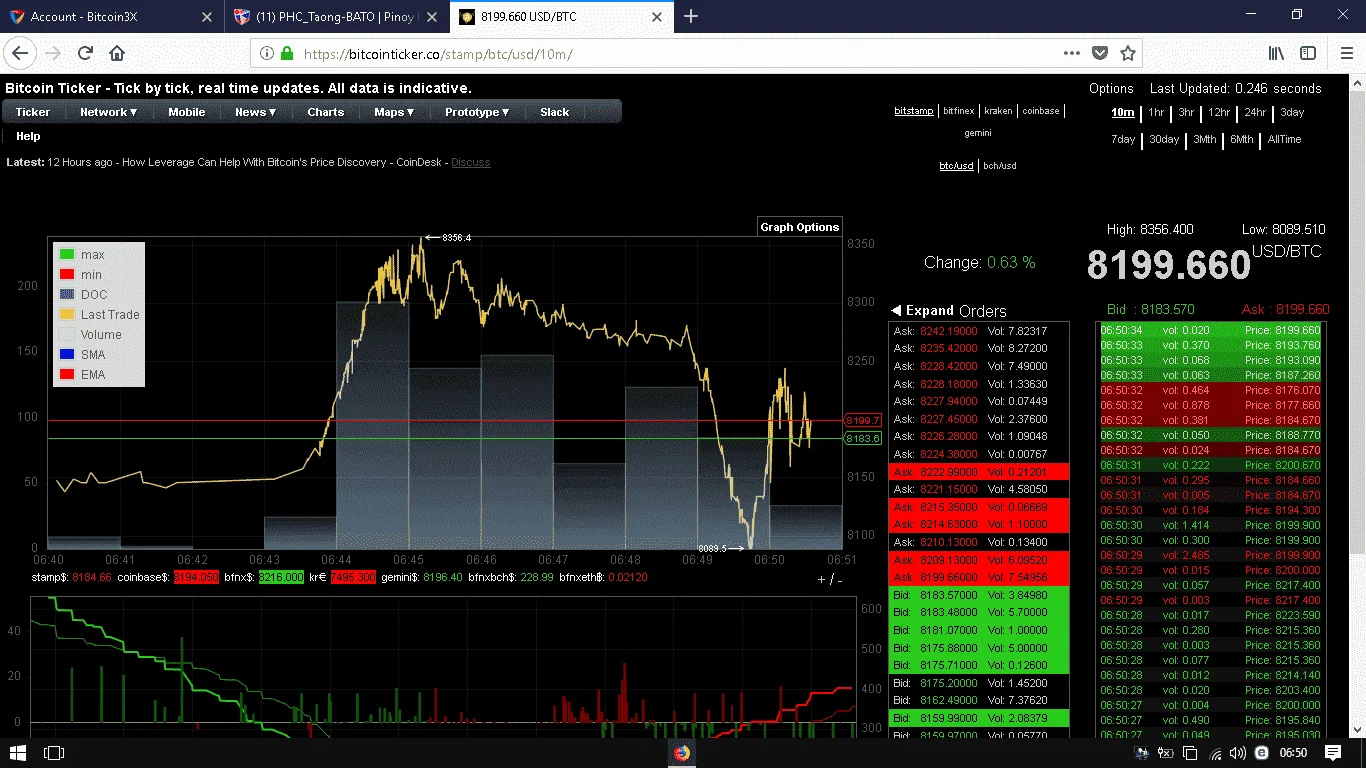Viewport: 1366px width, 768px height.
Task: Go back using the browser back arrow
Action: pos(21,54)
